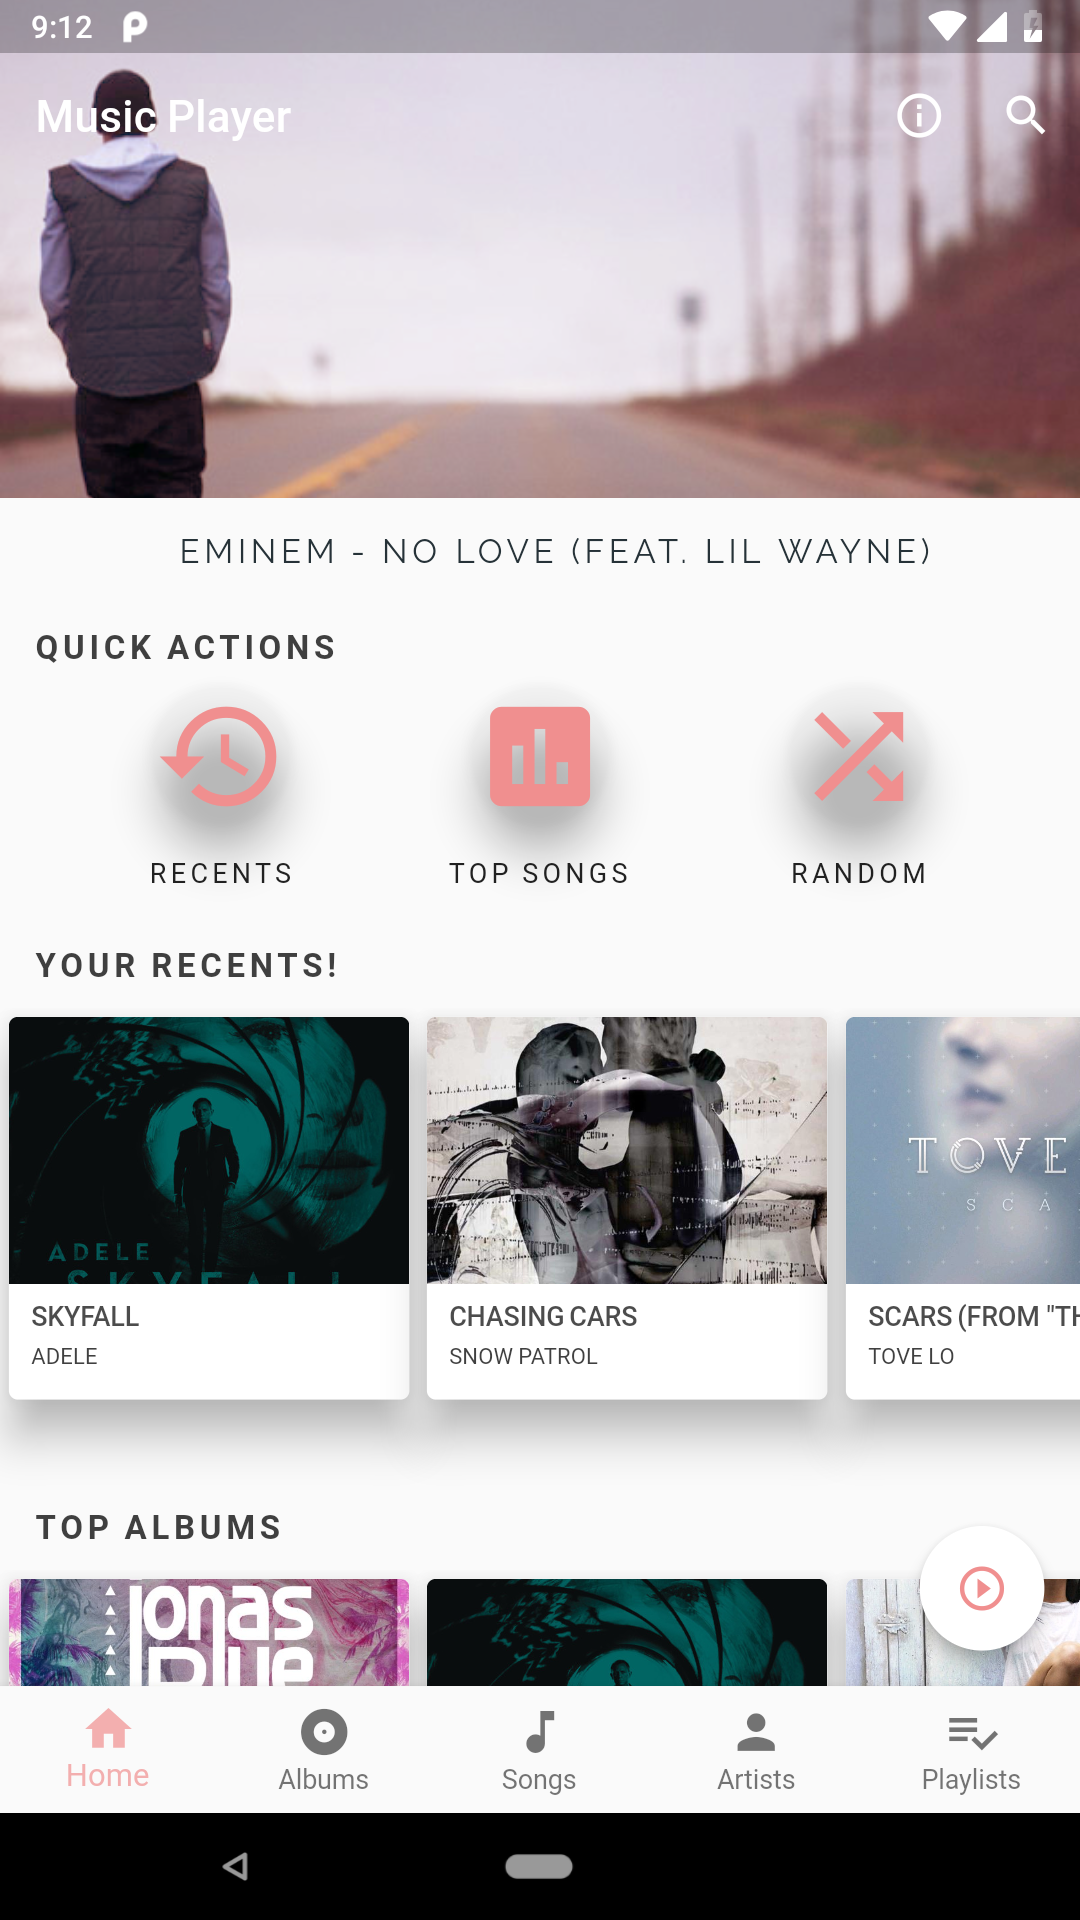Viewport: 1080px width, 1920px height.
Task: Open the Jonas Blue top album
Action: click(209, 1632)
